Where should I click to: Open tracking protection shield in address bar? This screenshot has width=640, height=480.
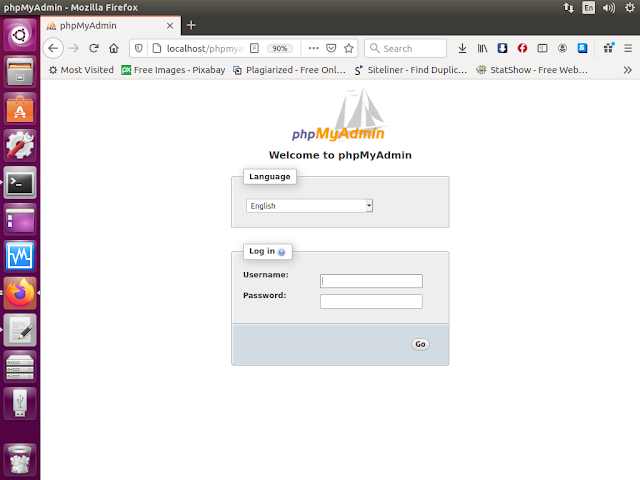click(x=139, y=49)
